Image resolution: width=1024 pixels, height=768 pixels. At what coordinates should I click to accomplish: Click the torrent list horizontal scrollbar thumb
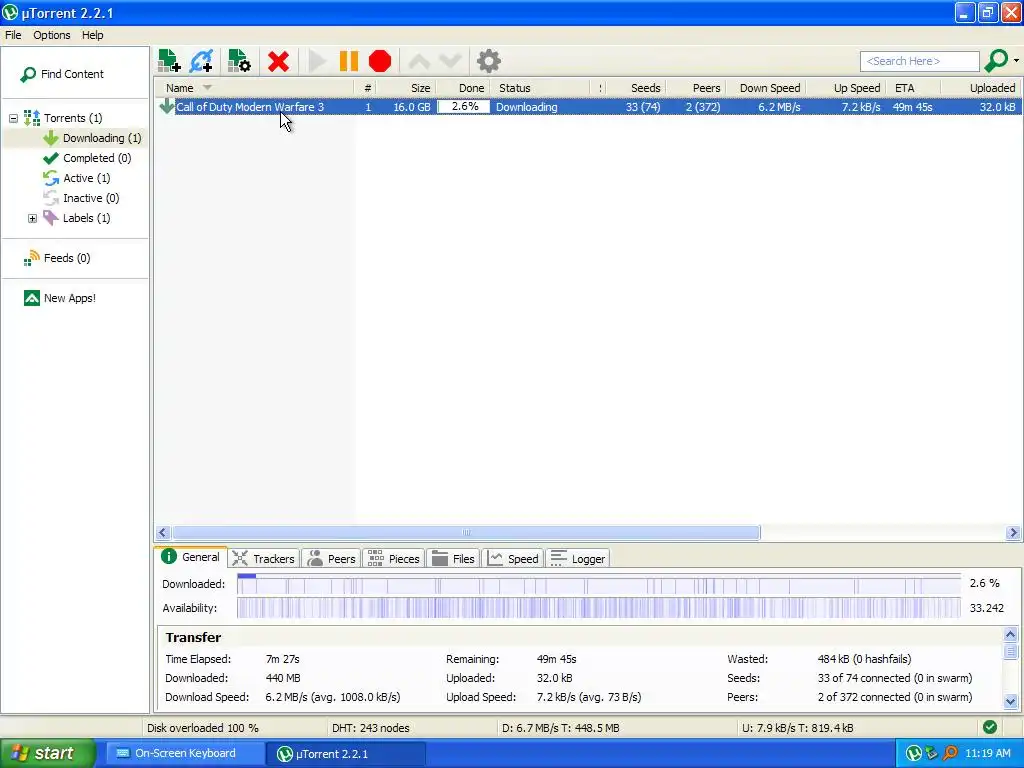[x=466, y=532]
